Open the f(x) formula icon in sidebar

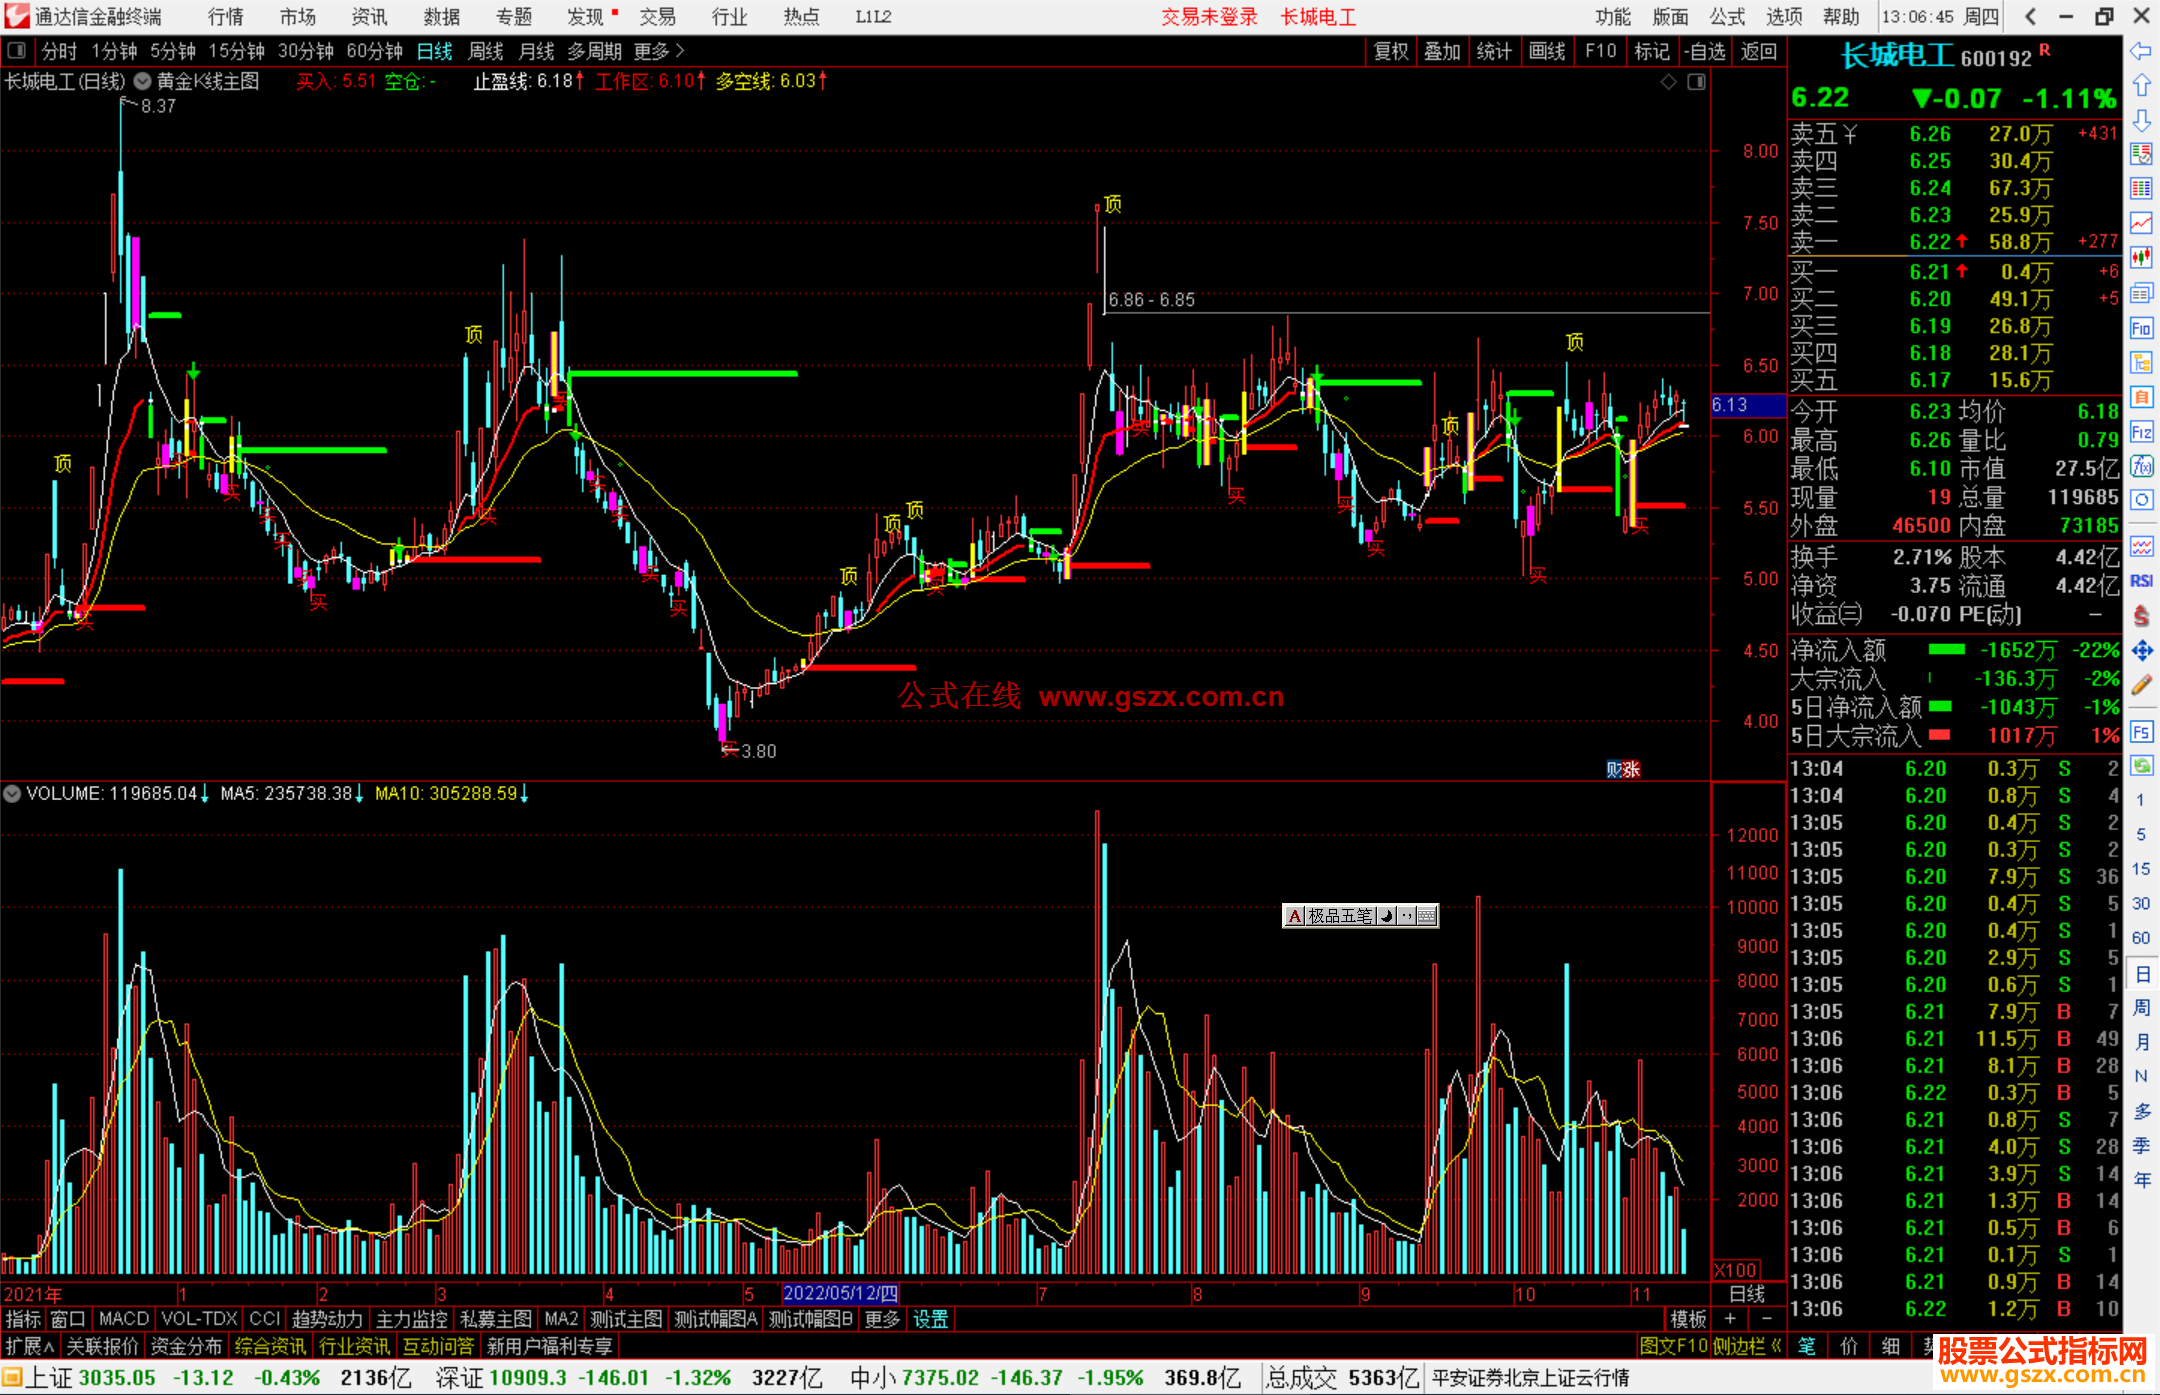pos(2141,466)
